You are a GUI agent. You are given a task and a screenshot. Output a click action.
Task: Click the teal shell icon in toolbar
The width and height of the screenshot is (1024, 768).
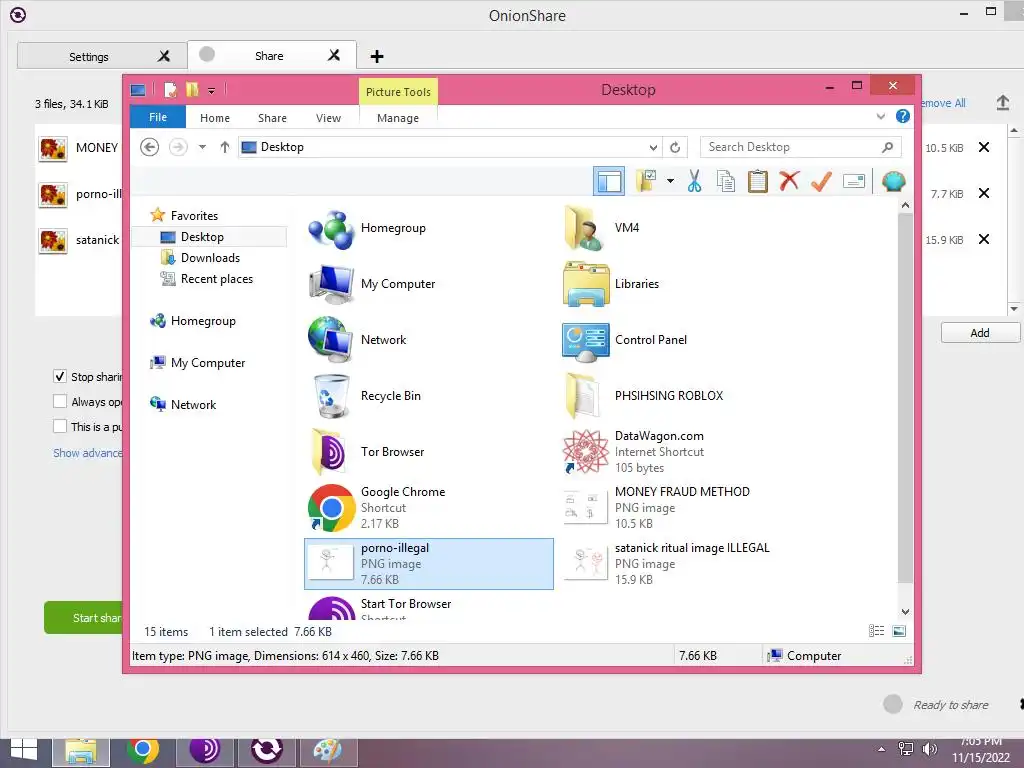coord(893,181)
